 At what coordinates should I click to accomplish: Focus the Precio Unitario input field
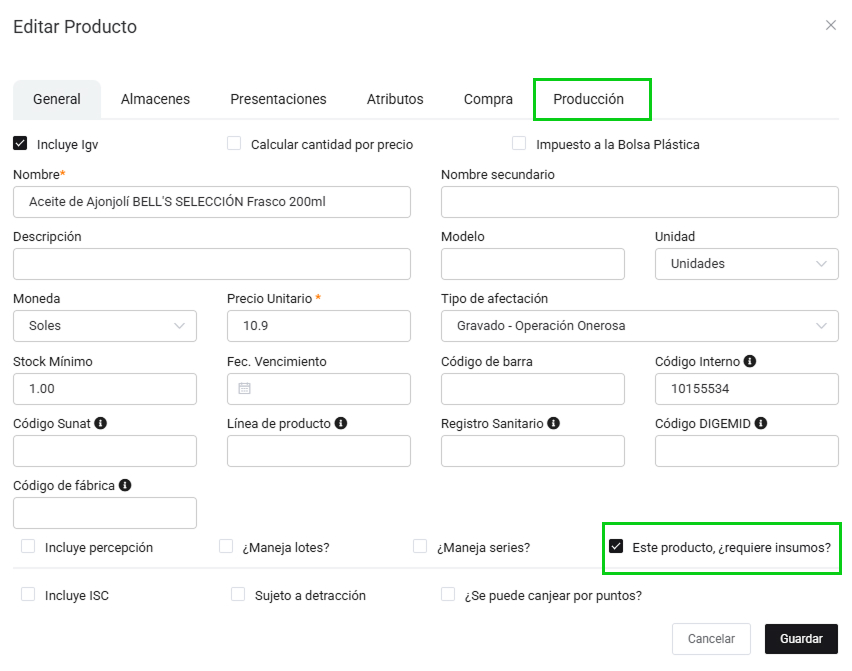point(318,326)
